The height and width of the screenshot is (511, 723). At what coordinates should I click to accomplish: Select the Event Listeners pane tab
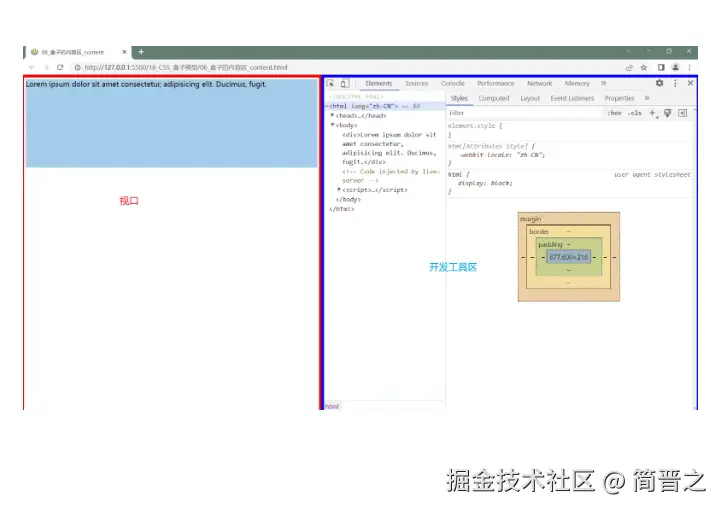click(572, 98)
